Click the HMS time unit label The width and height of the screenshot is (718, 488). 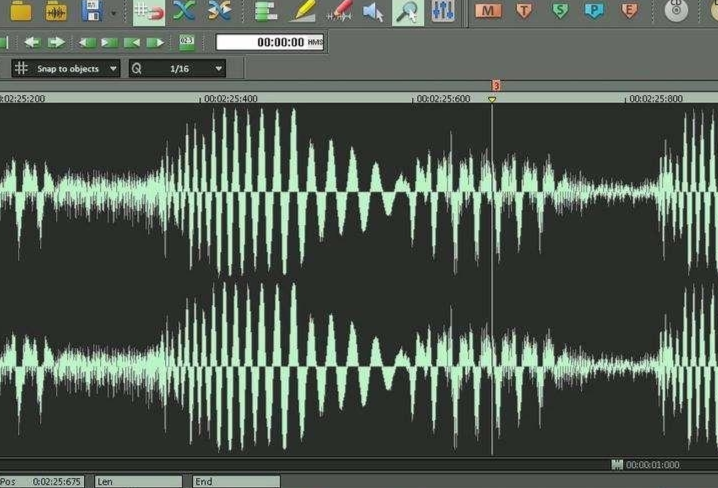click(315, 42)
